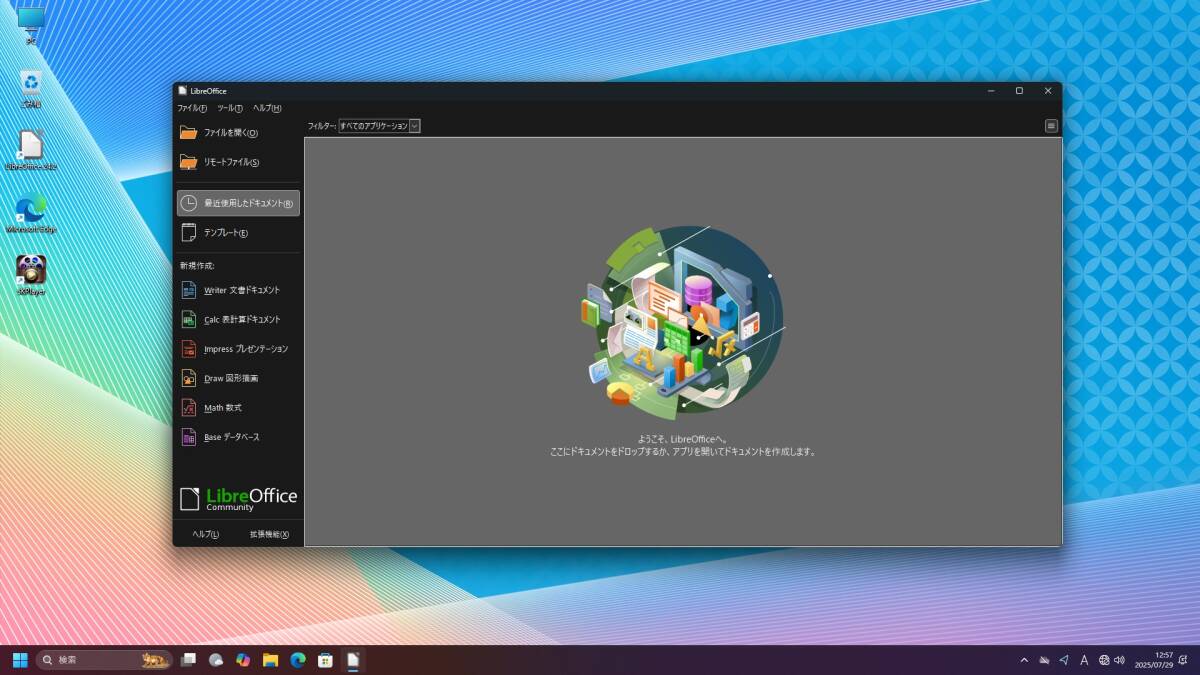Open Microsoft Edge from the taskbar
Image resolution: width=1200 pixels, height=675 pixels.
coord(297,660)
